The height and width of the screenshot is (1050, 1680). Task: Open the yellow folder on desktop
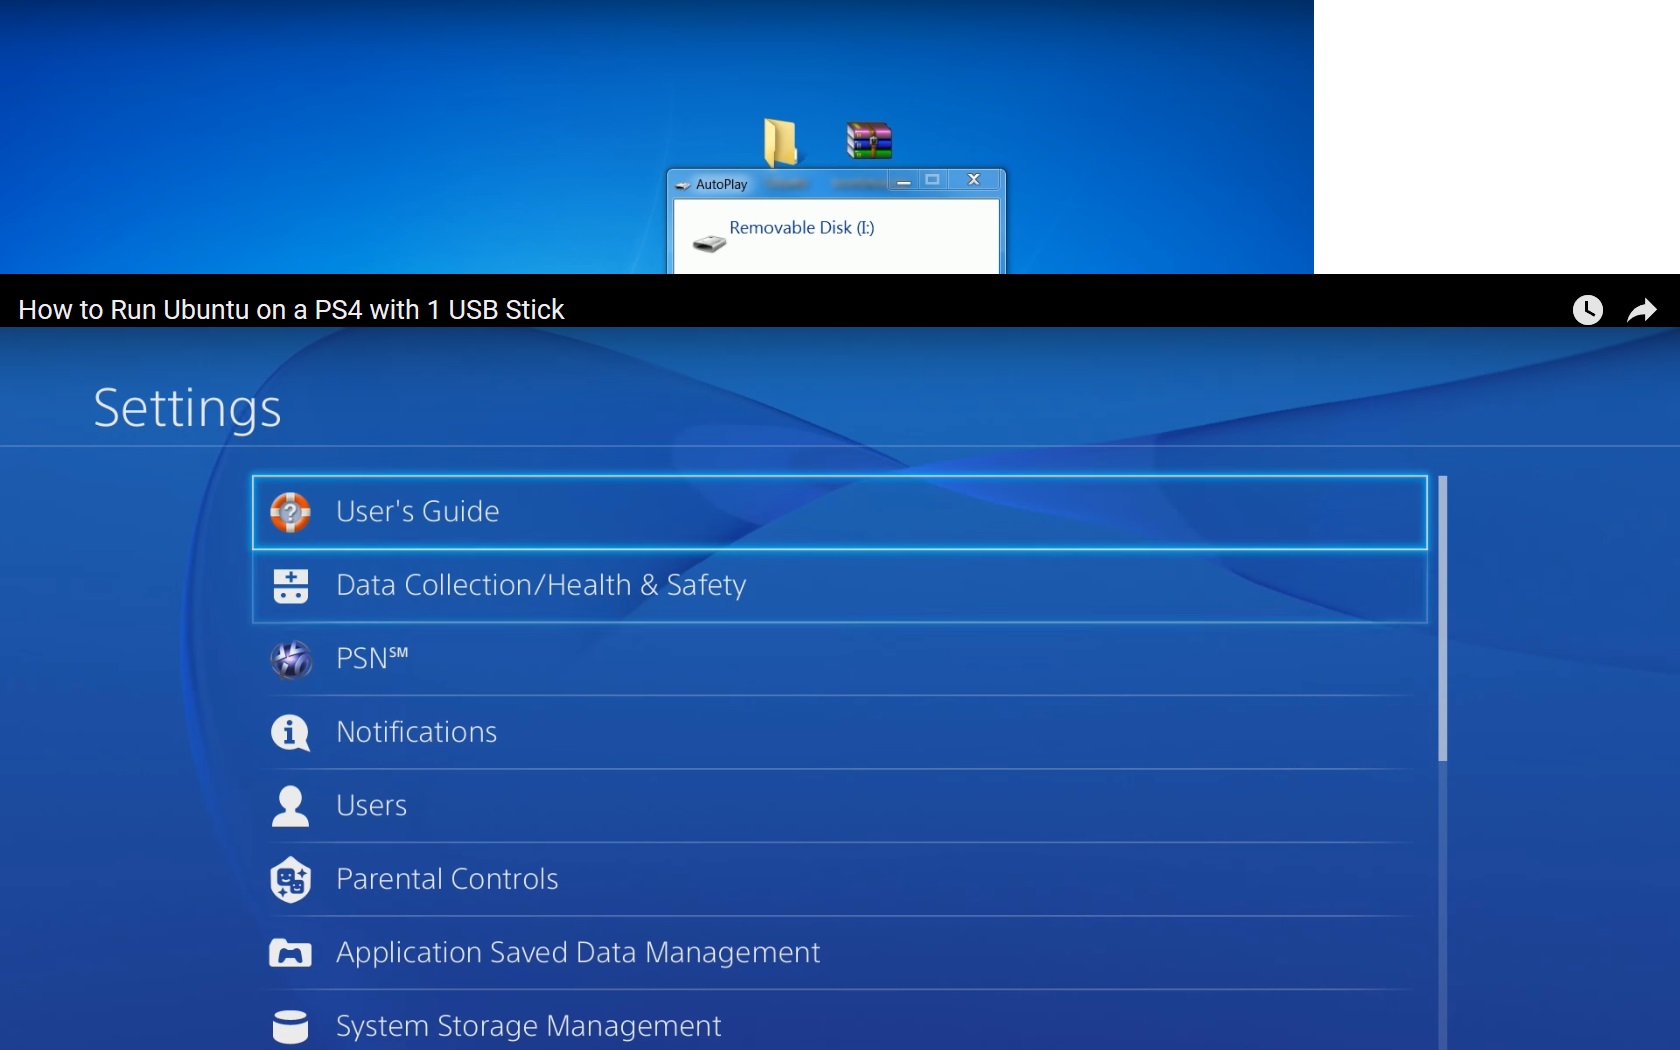point(780,142)
